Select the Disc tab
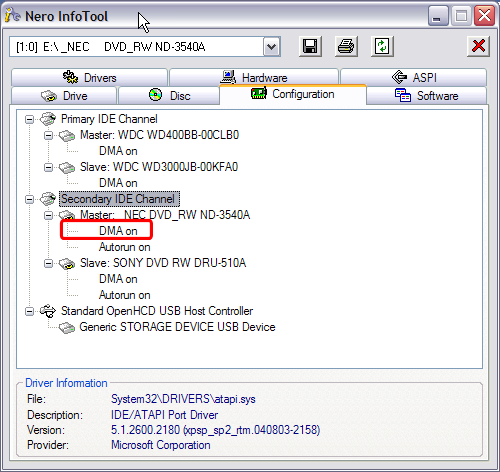 [x=169, y=96]
